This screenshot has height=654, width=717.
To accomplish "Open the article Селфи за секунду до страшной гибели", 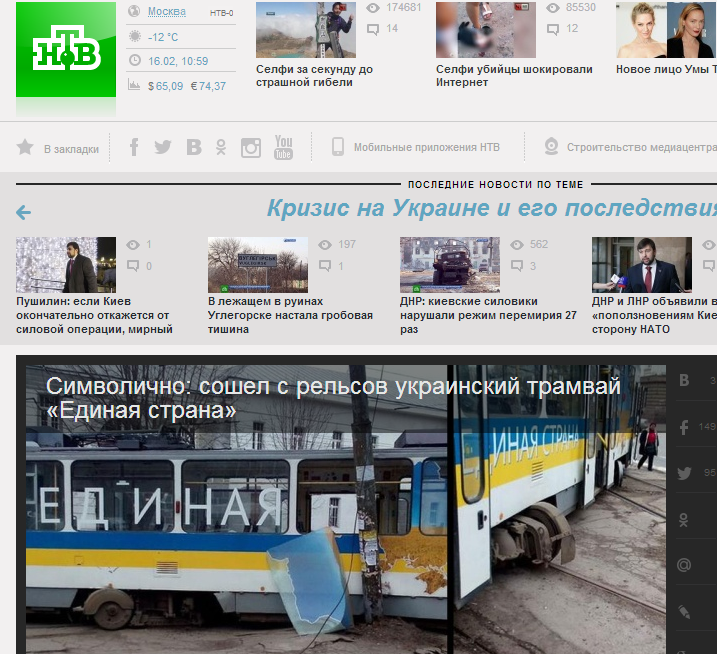I will click(314, 76).
